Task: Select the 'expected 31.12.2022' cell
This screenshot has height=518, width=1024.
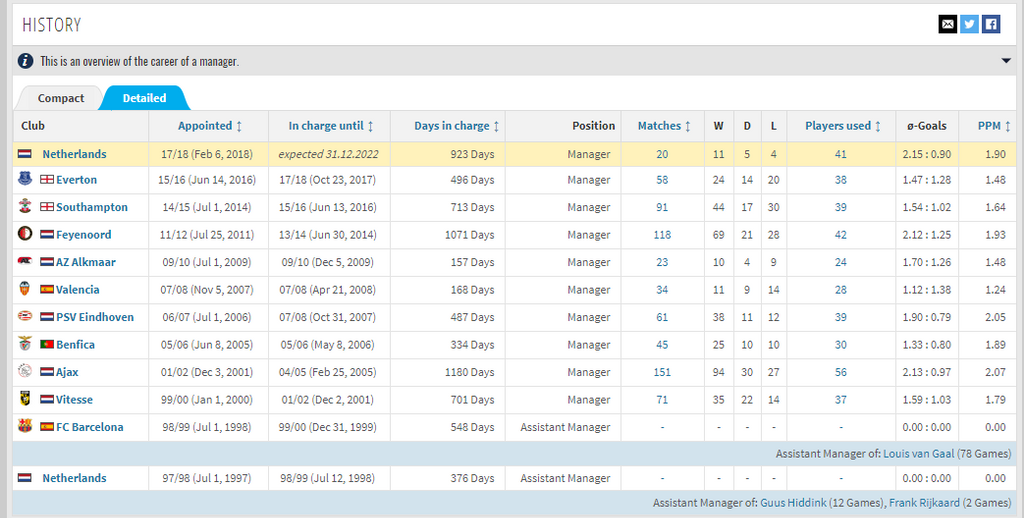Action: point(329,155)
